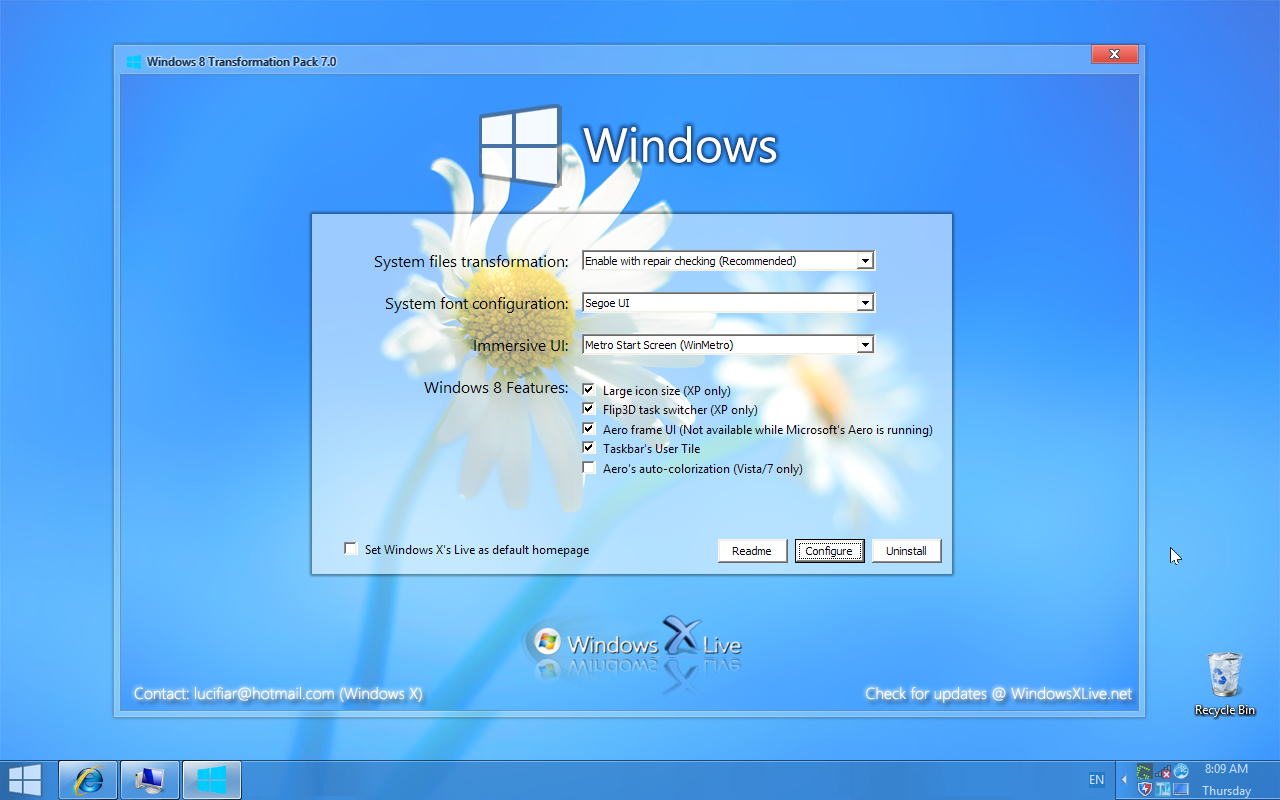
Task: Click the Windows 8 Features label
Action: (x=496, y=388)
